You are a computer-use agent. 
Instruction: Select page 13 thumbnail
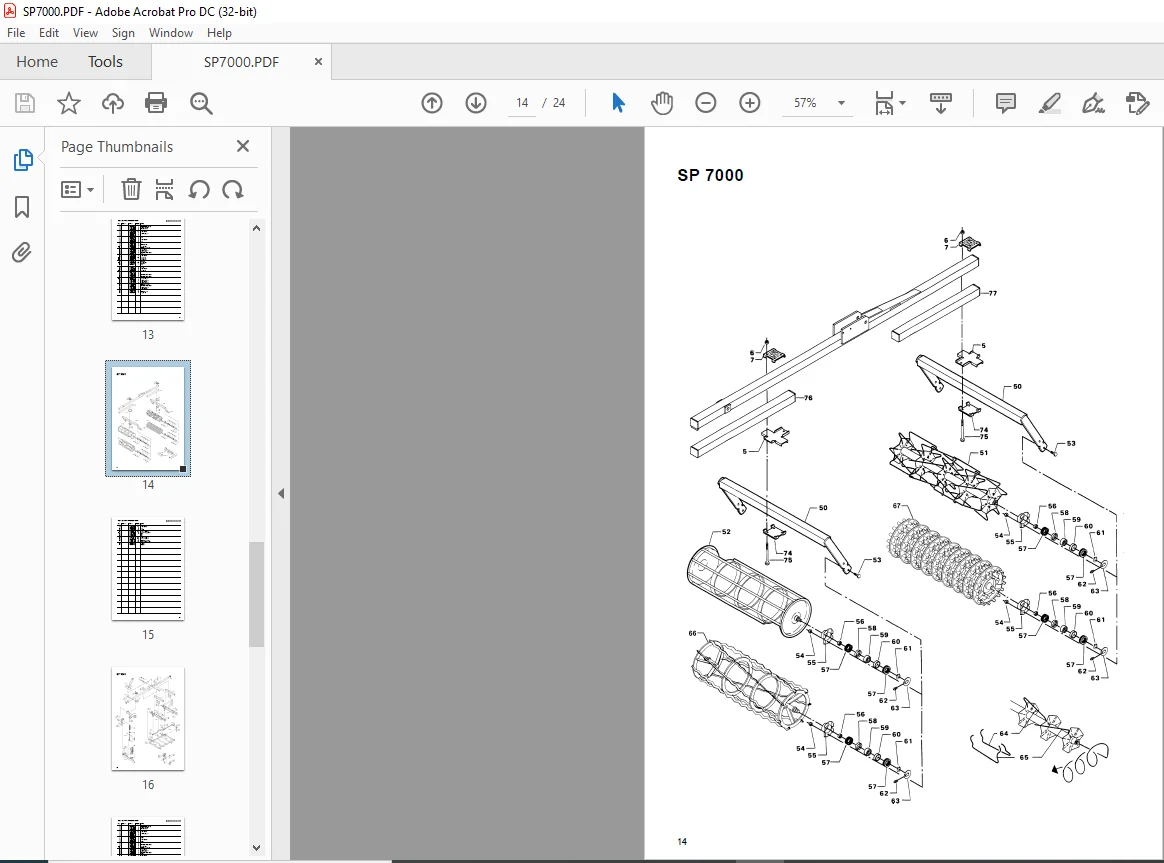[148, 270]
